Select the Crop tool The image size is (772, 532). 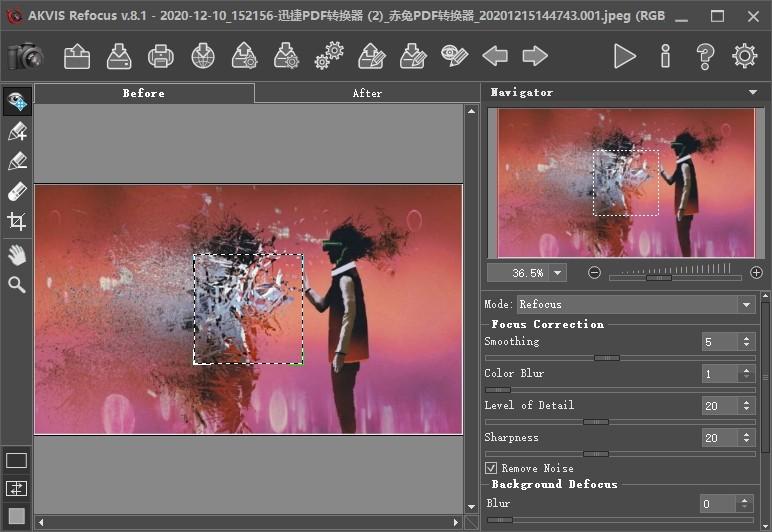pos(16,221)
